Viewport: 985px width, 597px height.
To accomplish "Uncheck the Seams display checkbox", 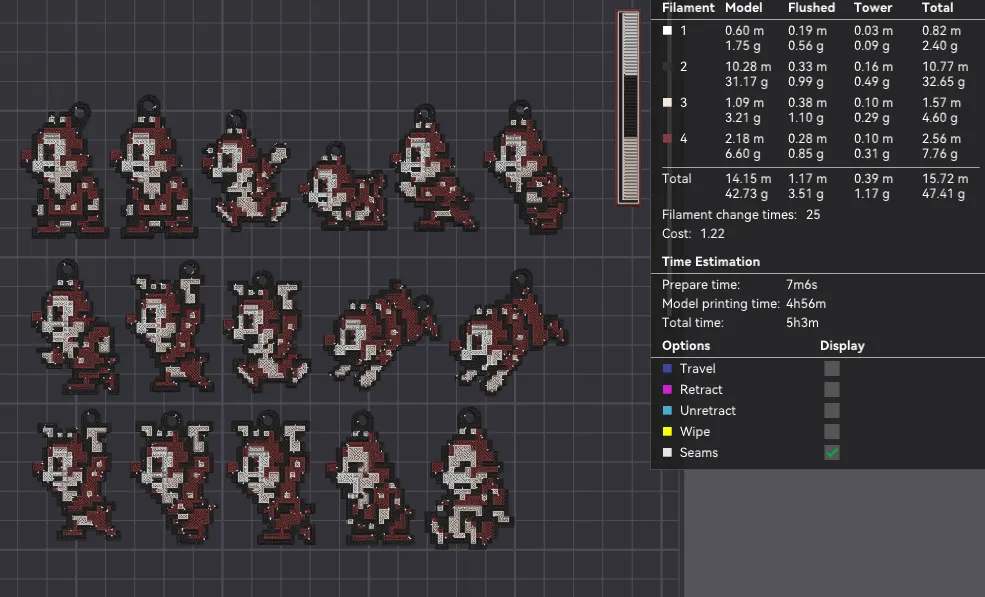I will click(832, 452).
